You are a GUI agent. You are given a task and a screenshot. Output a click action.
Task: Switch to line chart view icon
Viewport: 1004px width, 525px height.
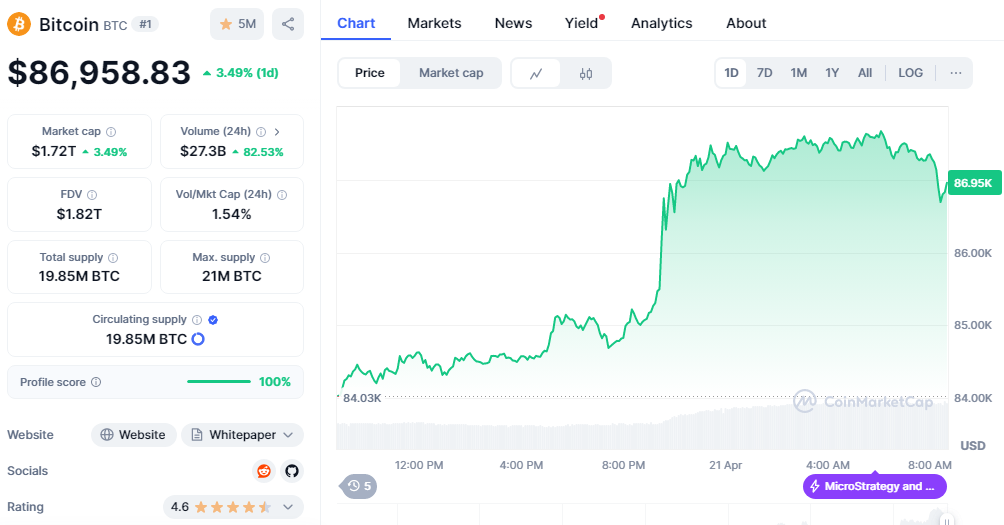coord(537,73)
